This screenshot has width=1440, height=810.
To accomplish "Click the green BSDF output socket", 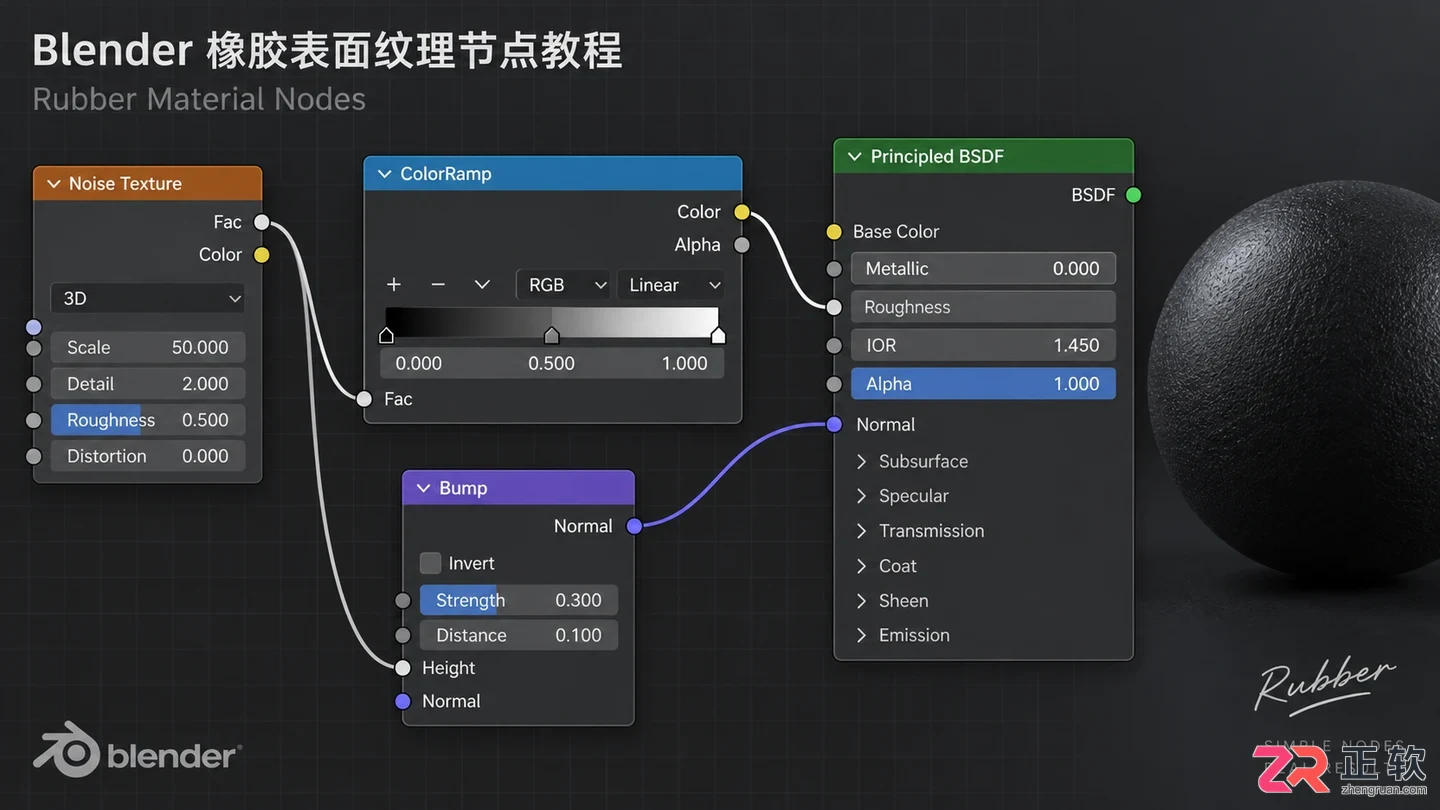I will pyautogui.click(x=1133, y=195).
